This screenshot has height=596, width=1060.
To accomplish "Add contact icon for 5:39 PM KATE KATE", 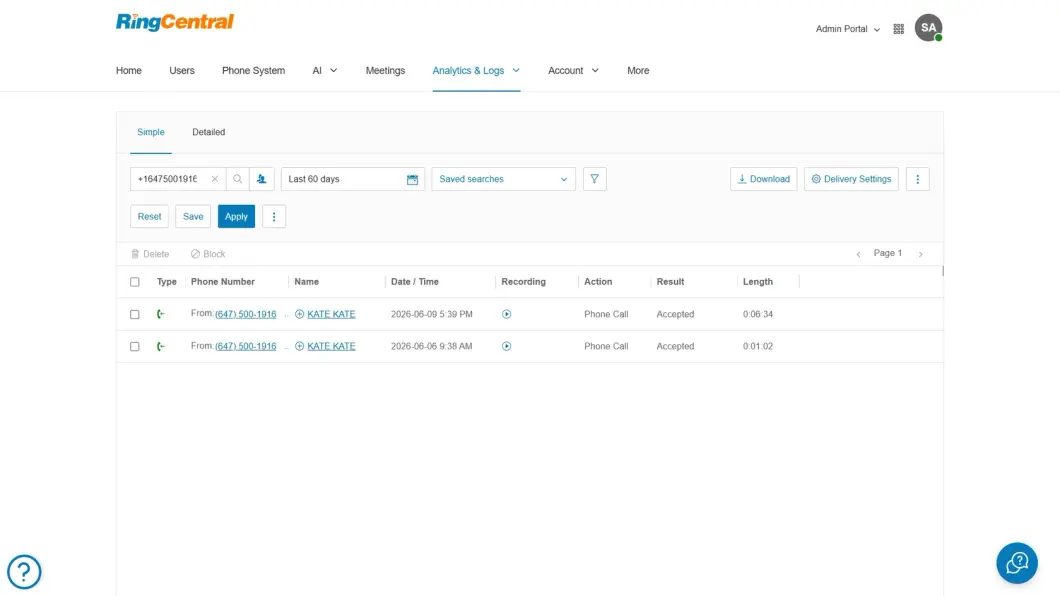I will pyautogui.click(x=299, y=314).
